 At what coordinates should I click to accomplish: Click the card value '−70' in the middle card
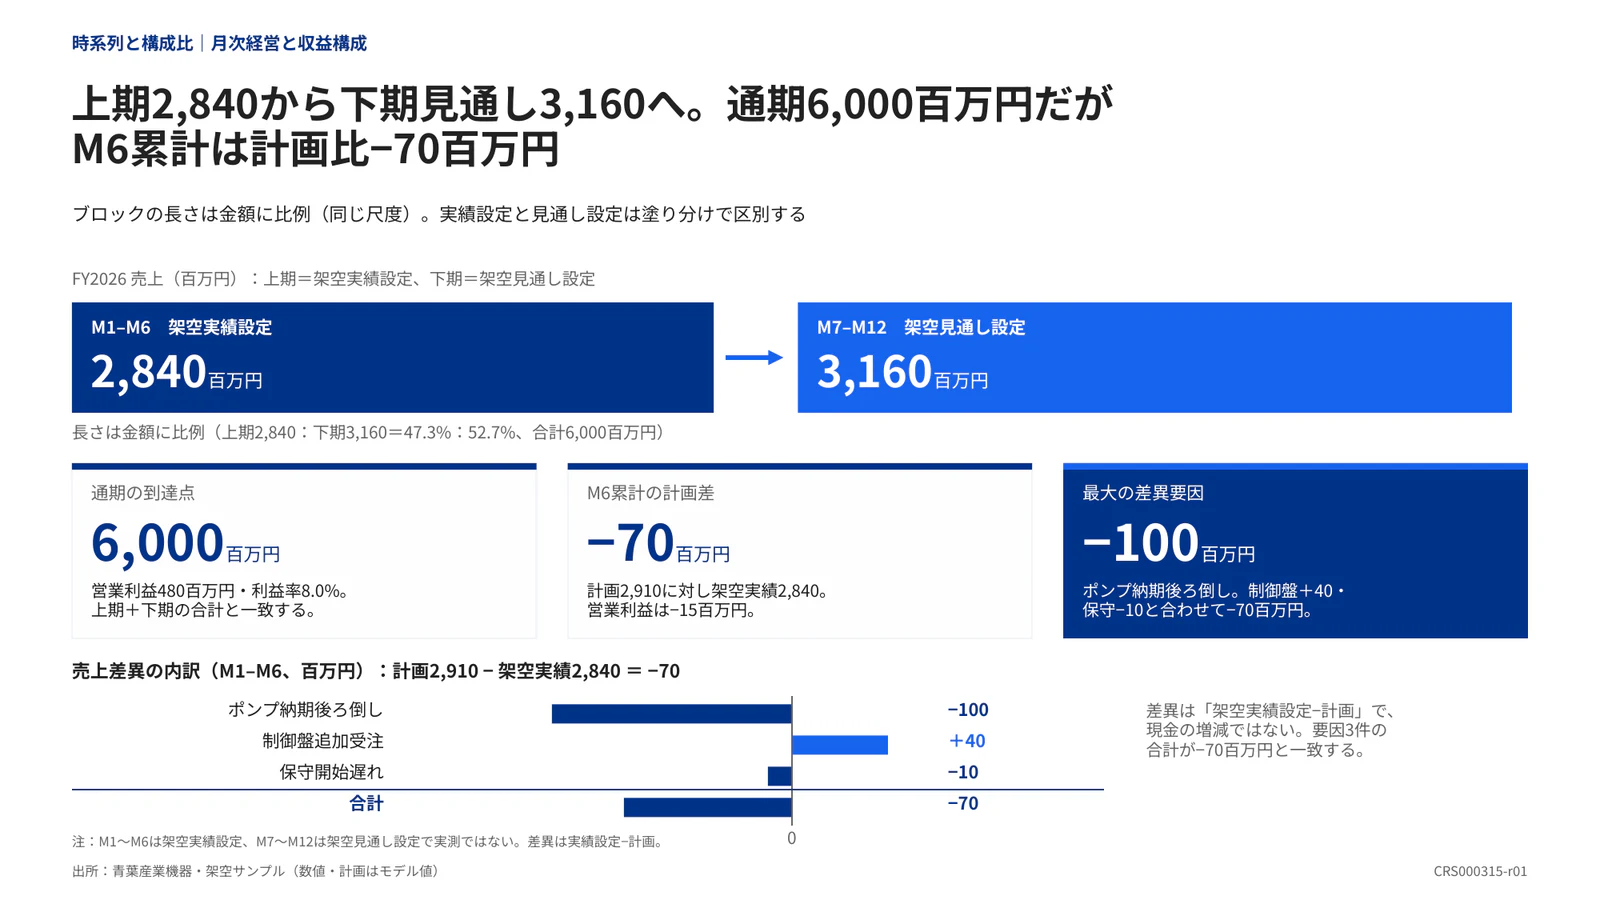[x=630, y=542]
